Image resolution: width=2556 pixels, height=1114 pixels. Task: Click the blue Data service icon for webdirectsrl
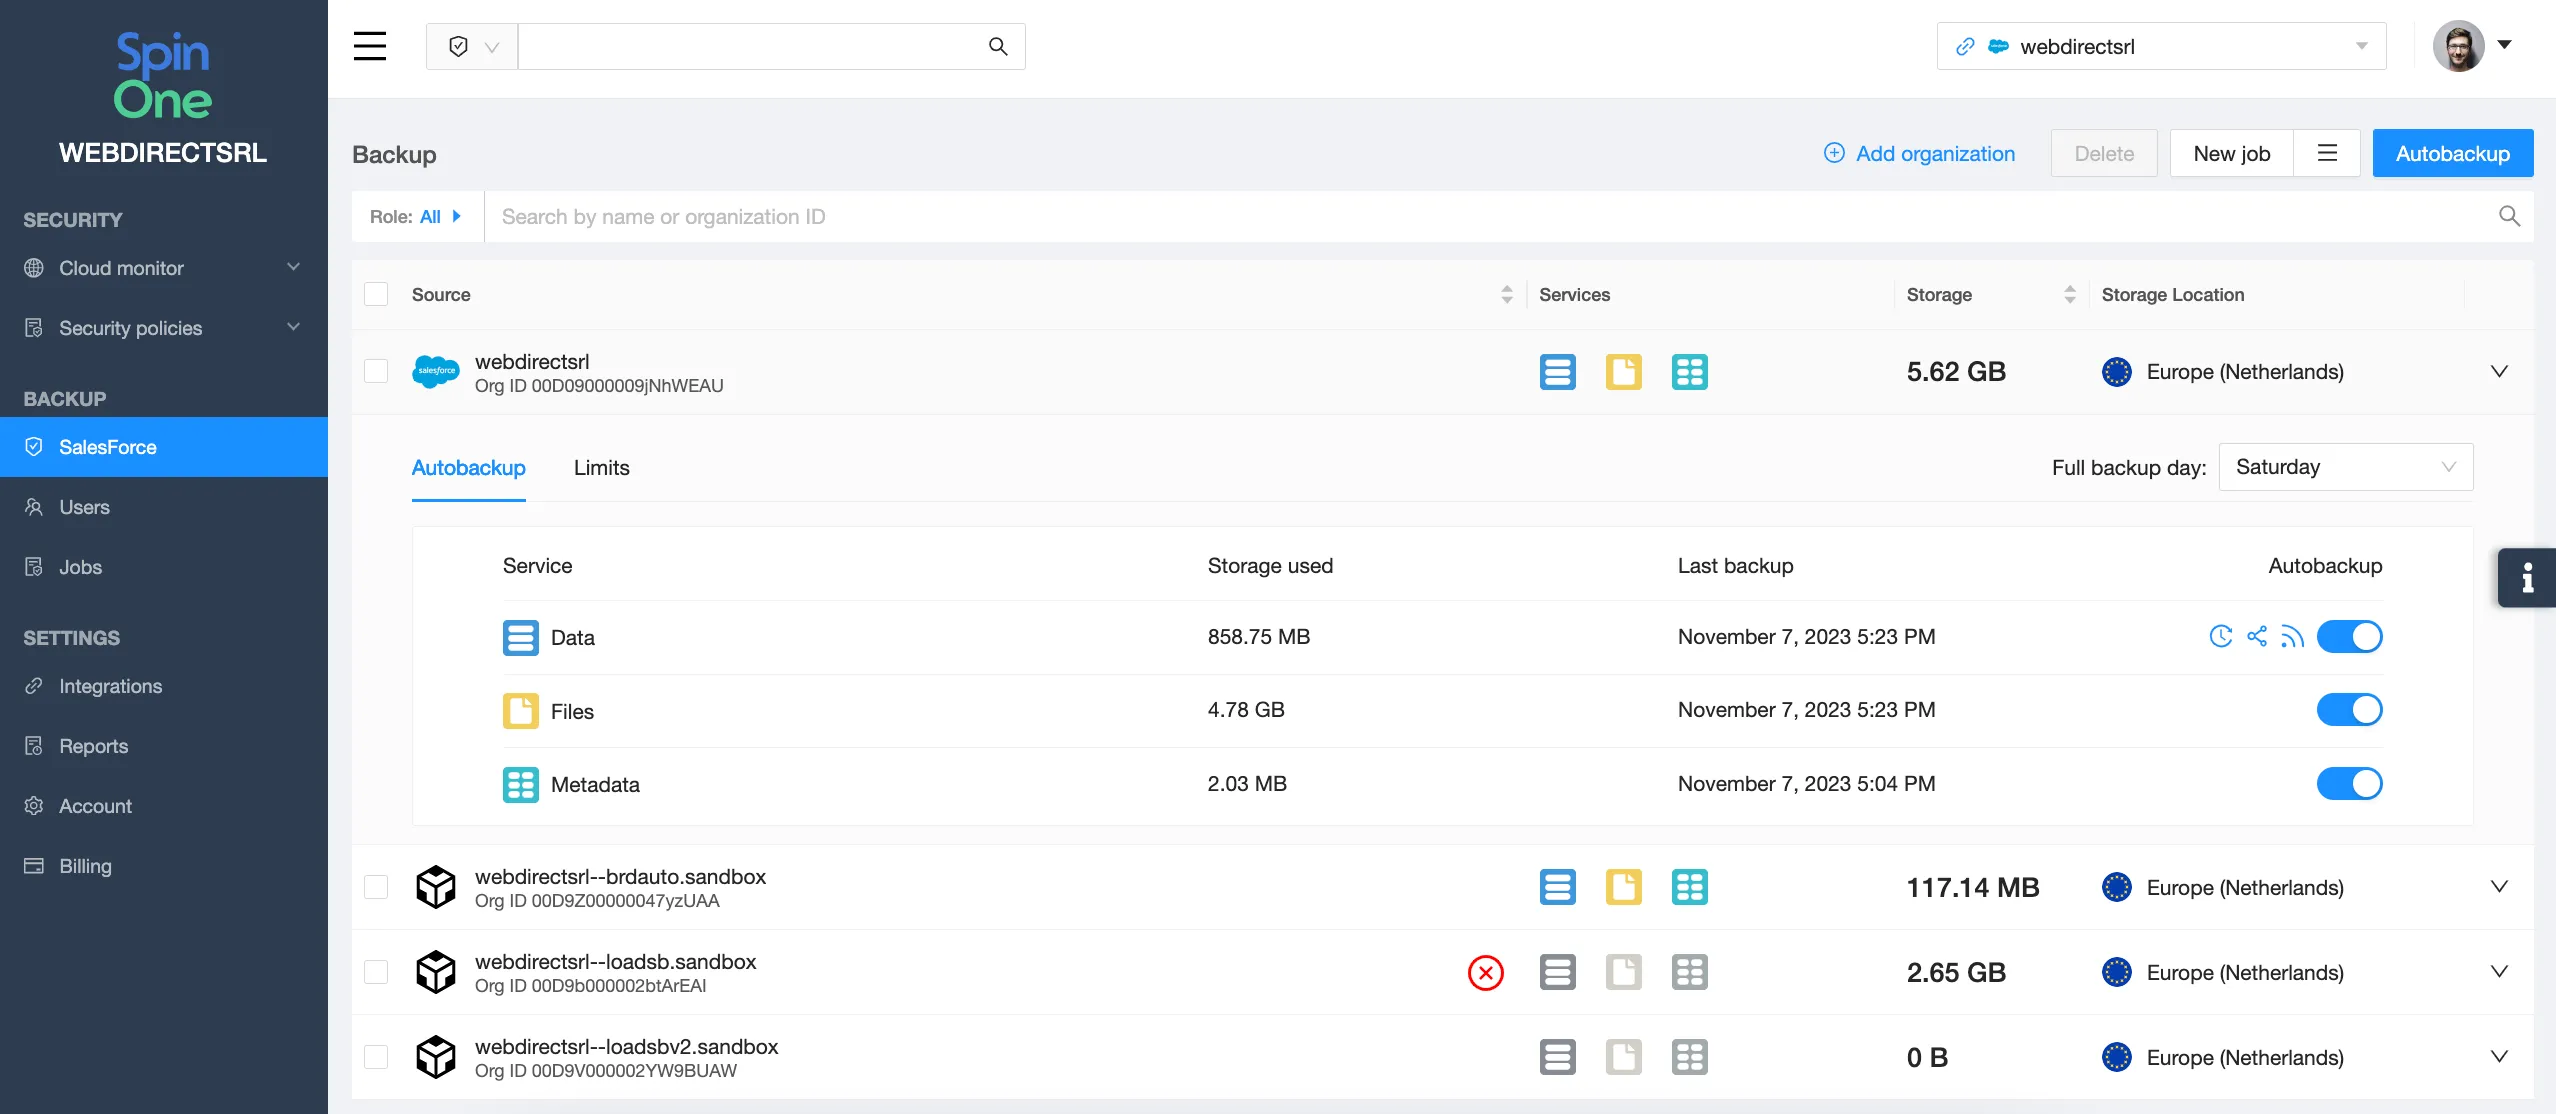pos(1557,371)
